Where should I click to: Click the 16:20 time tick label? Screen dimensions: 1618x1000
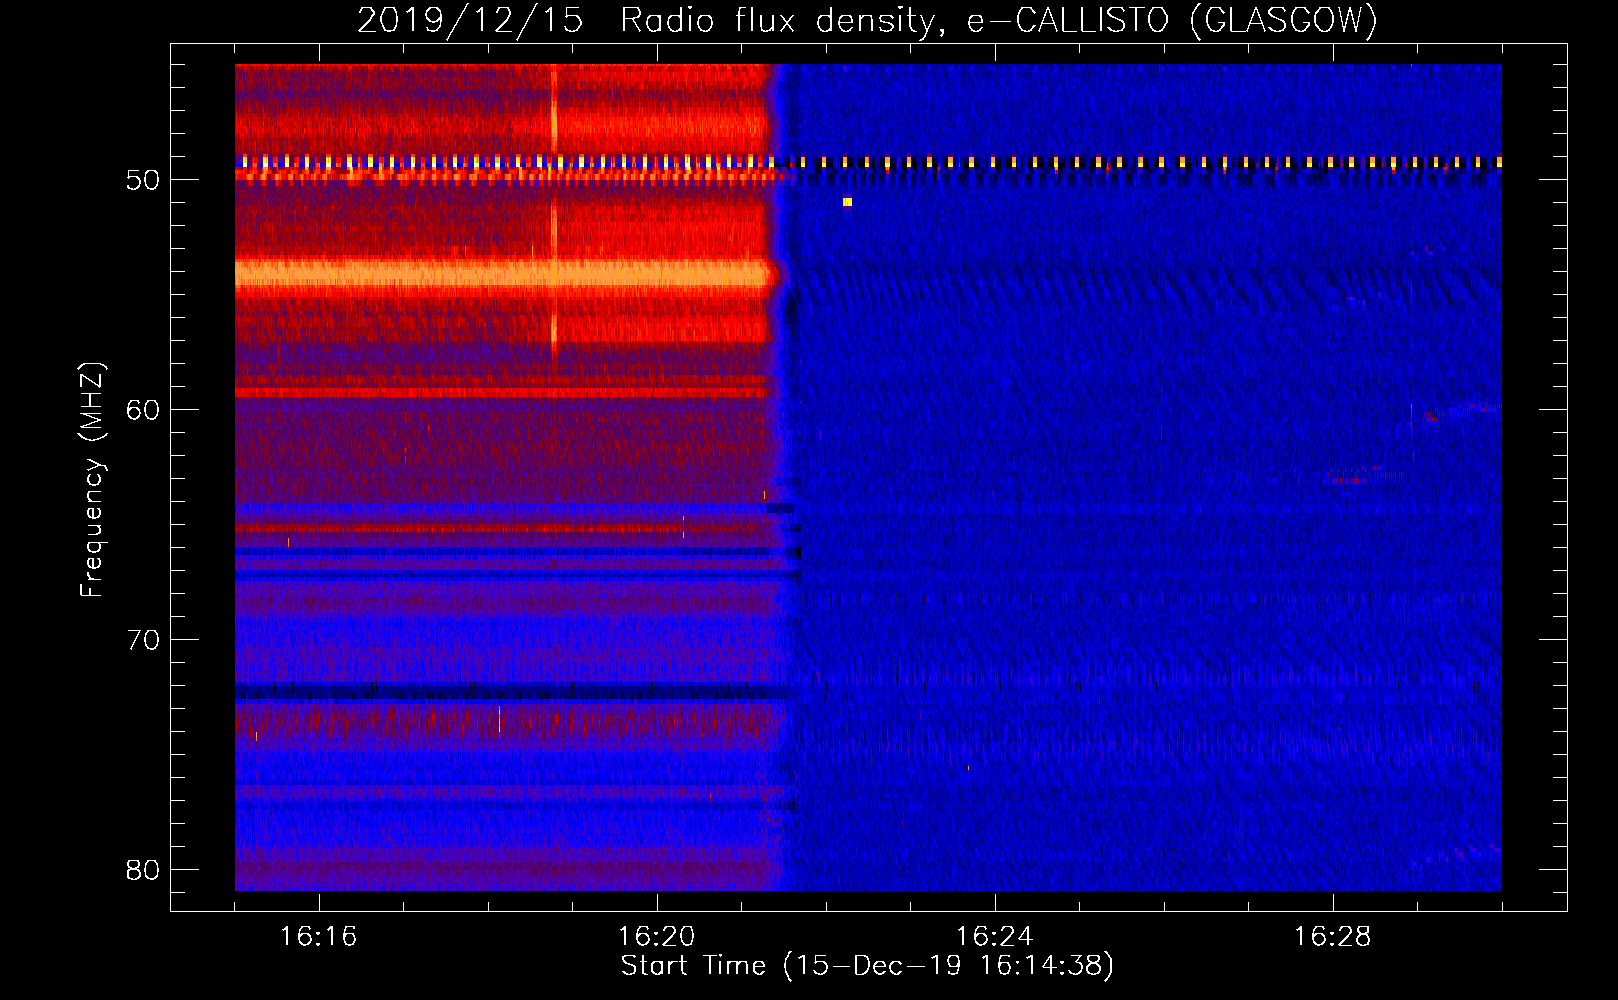tap(656, 937)
